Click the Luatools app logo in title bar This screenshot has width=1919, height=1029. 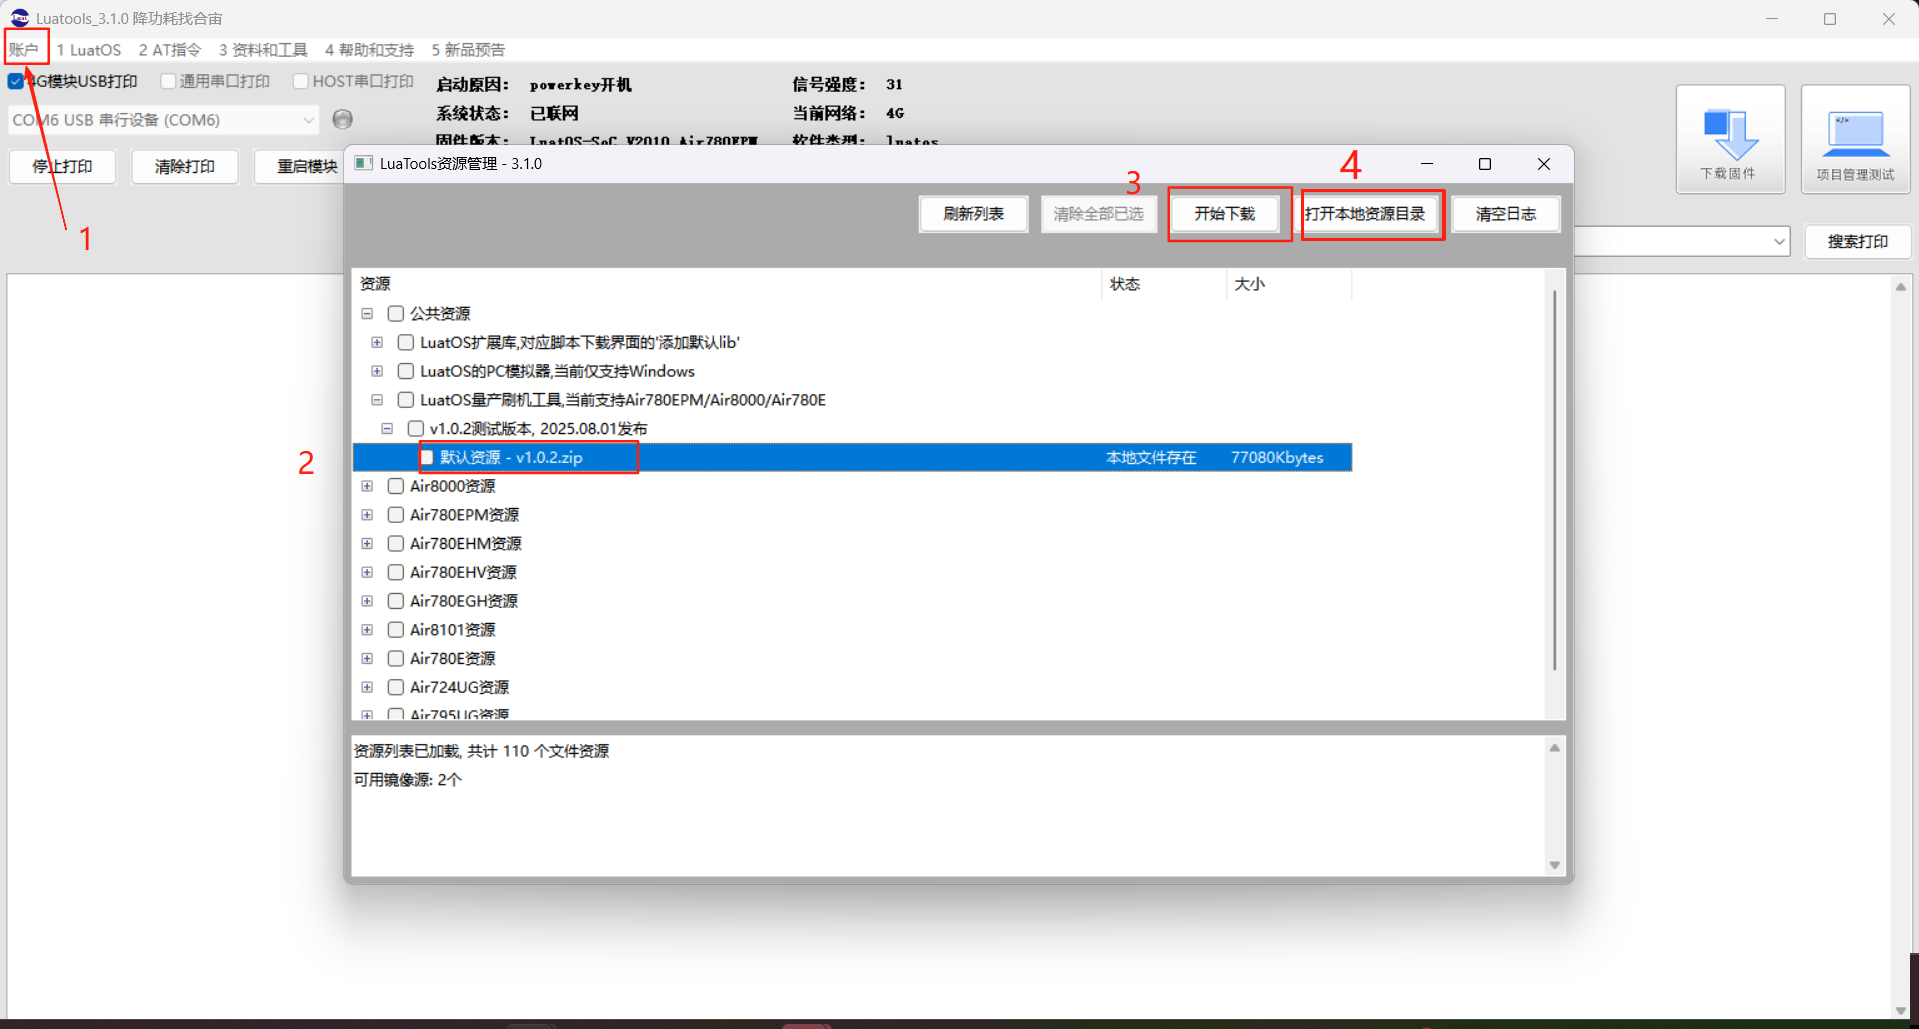click(20, 18)
